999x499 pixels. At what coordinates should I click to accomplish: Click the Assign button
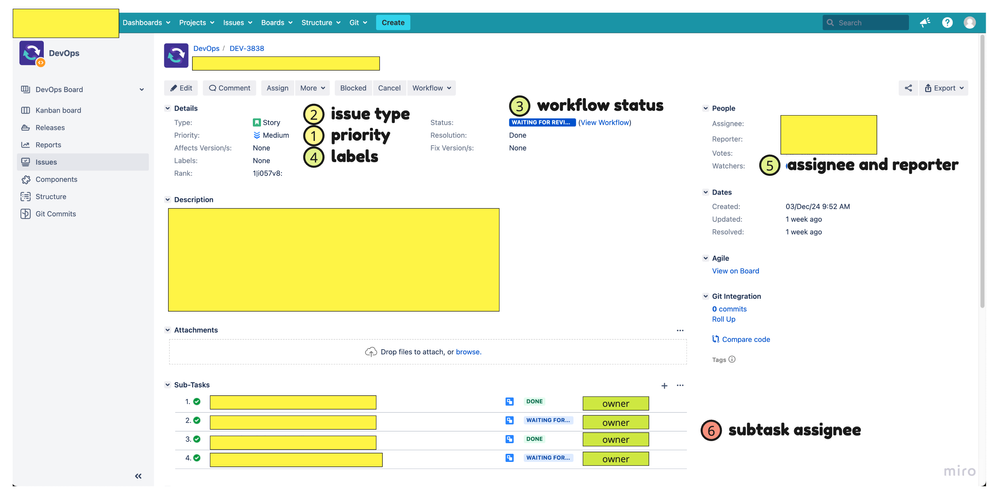click(277, 88)
